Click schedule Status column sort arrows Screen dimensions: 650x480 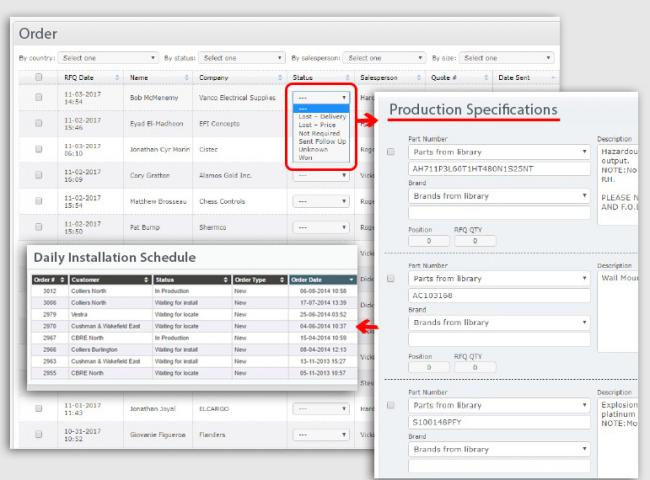[226, 280]
